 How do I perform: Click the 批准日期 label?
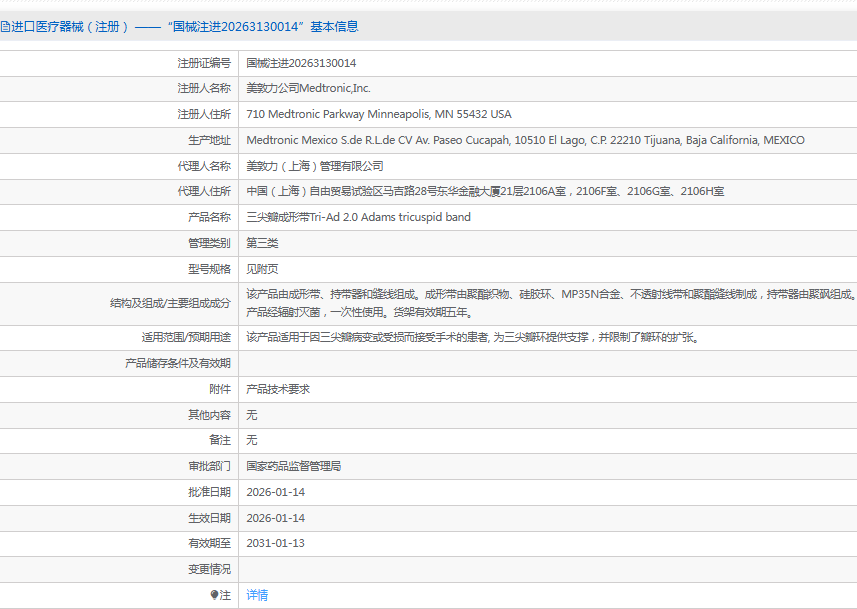tap(209, 492)
